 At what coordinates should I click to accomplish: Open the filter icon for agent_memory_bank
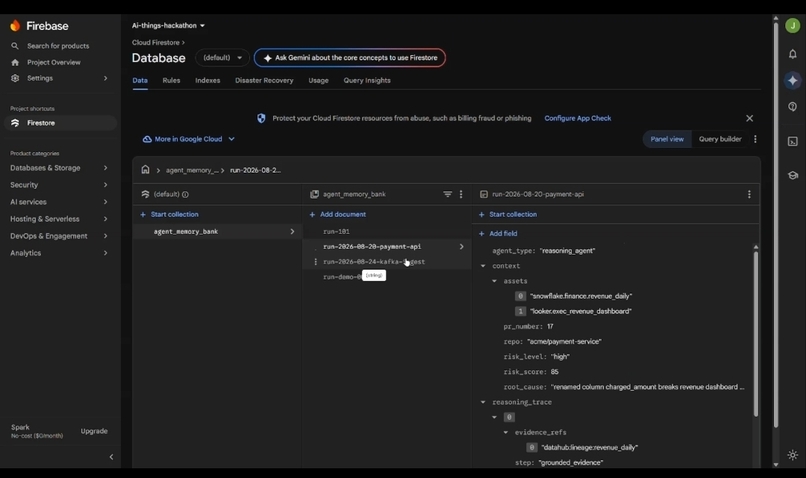tap(447, 194)
